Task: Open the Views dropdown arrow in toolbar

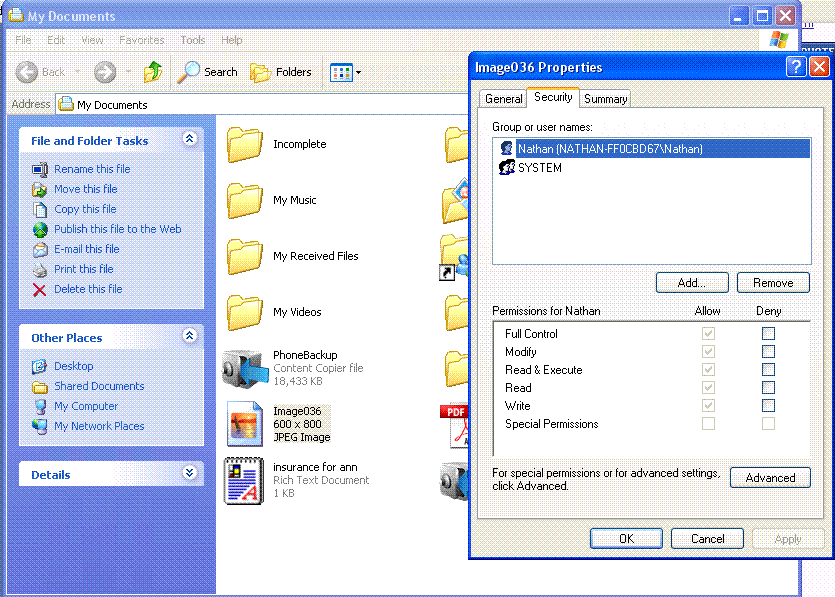Action: 358,73
